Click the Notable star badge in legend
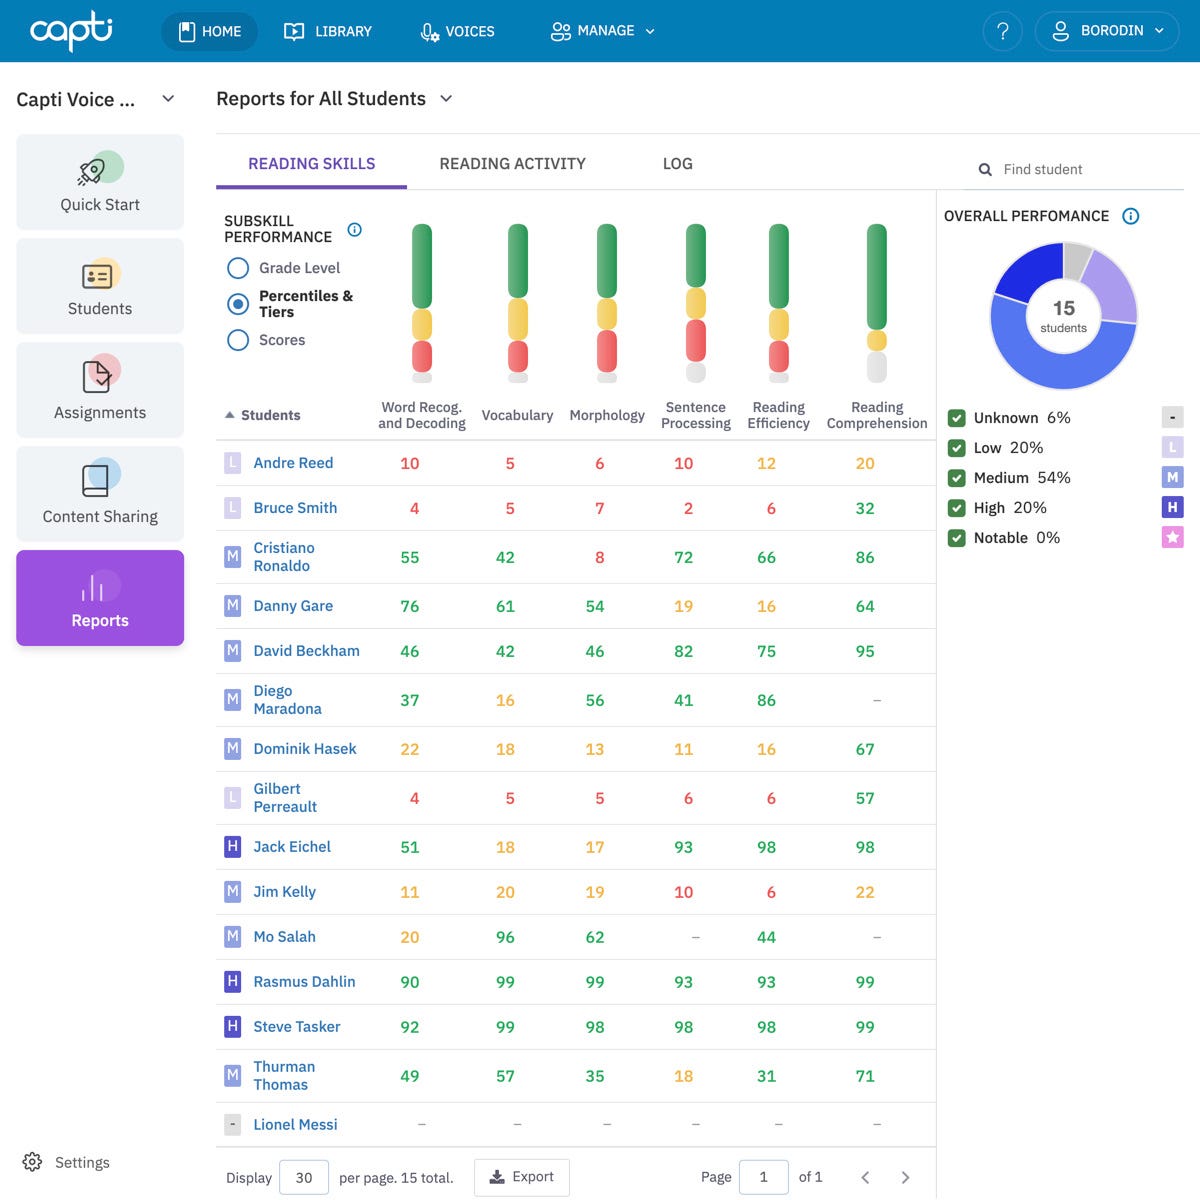Viewport: 1200px width, 1200px height. (1173, 537)
